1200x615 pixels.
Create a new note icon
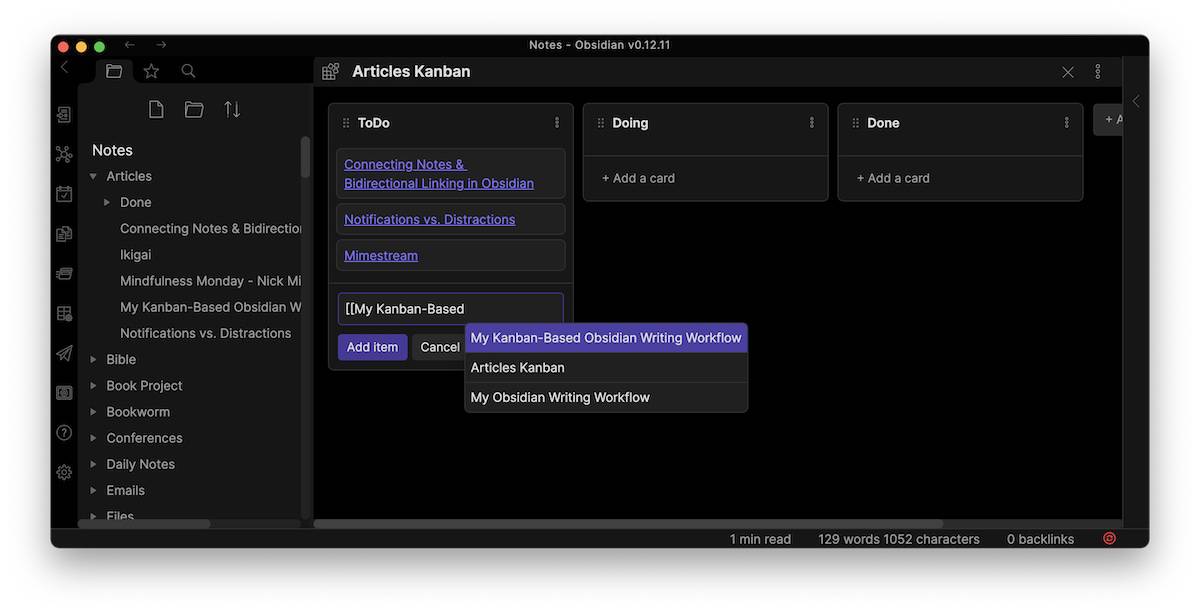pos(156,110)
